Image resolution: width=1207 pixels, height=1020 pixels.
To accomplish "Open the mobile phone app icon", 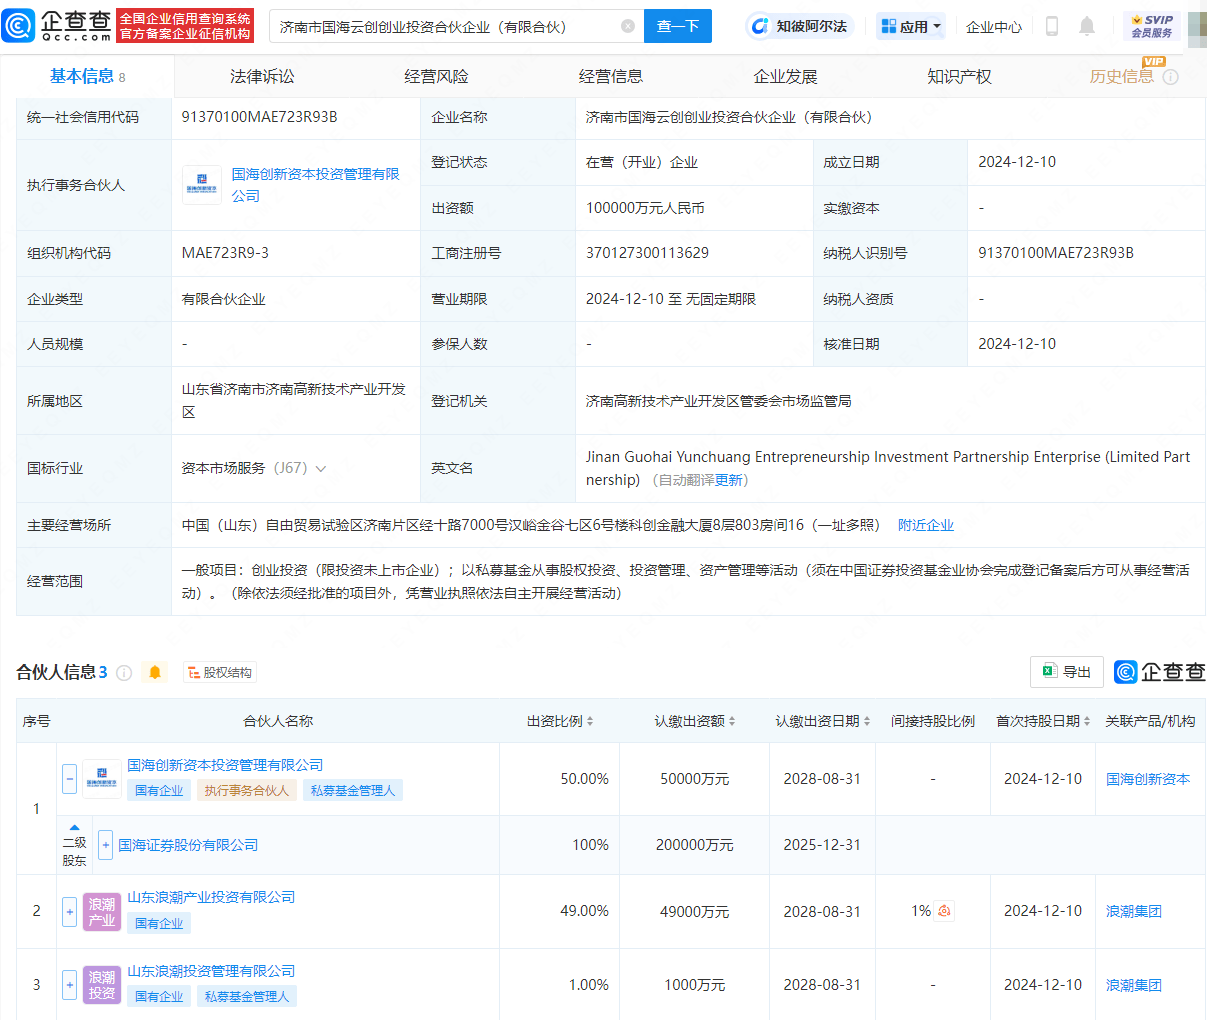I will click(1051, 27).
